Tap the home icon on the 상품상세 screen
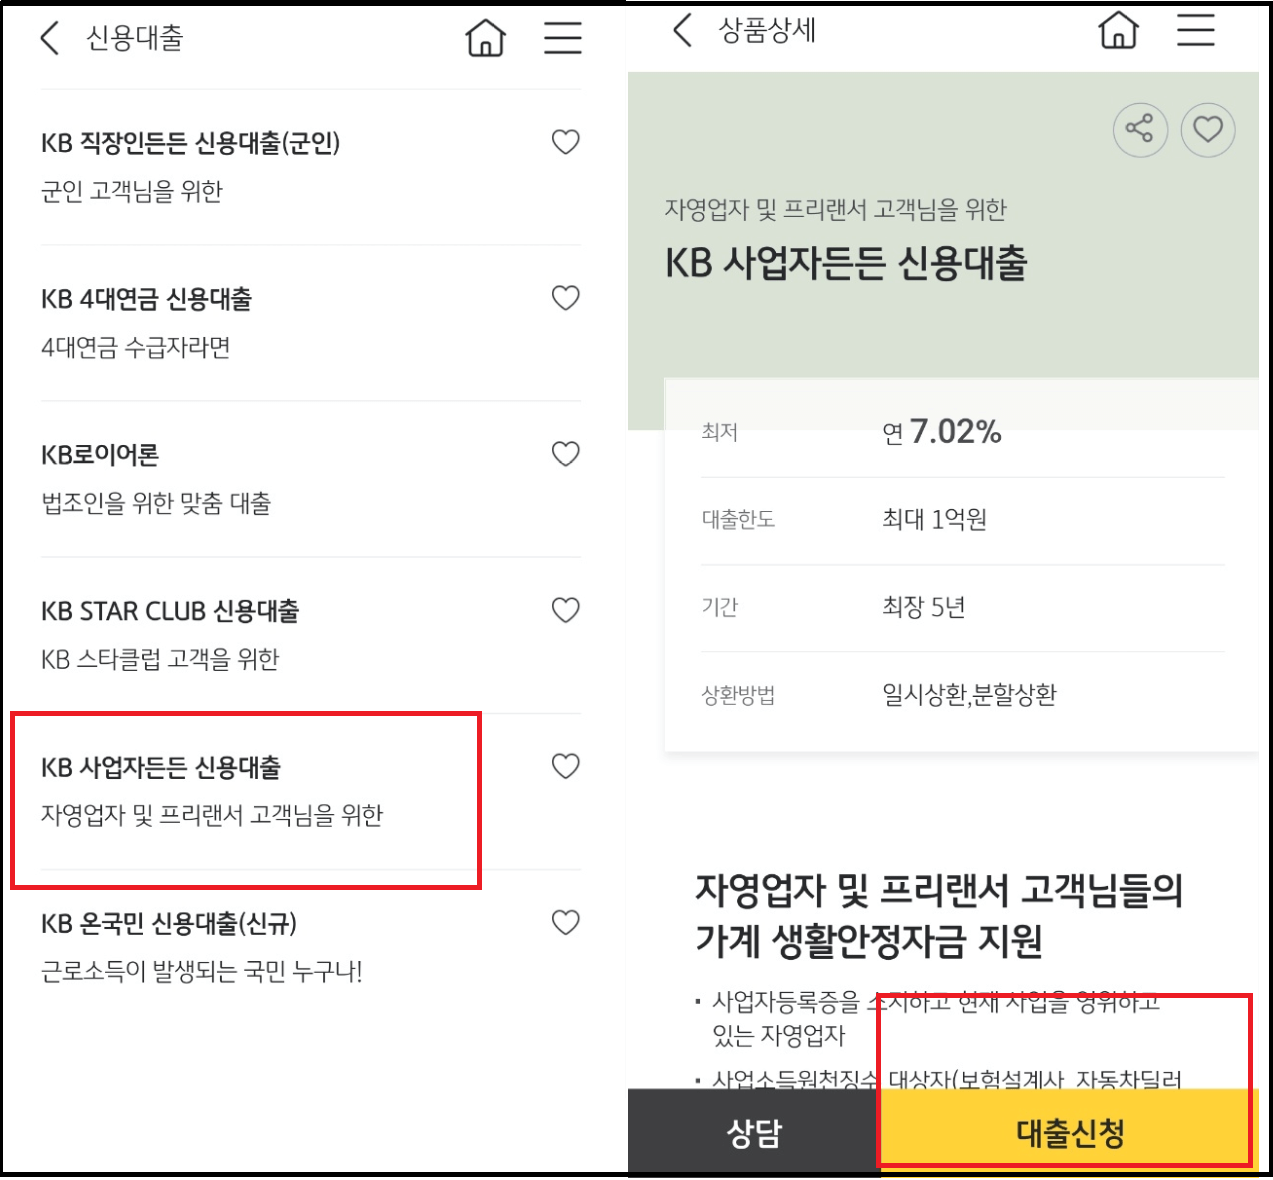 point(1117,31)
